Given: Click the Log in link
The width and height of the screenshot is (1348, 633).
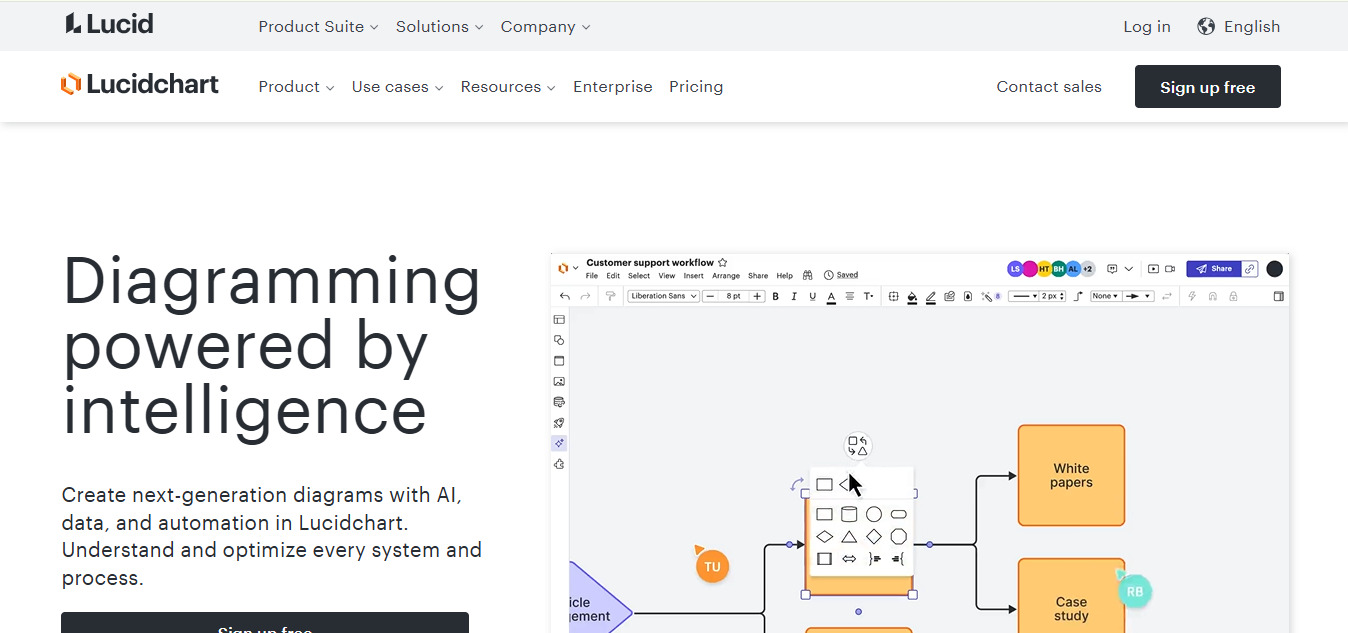Looking at the screenshot, I should click(x=1147, y=27).
